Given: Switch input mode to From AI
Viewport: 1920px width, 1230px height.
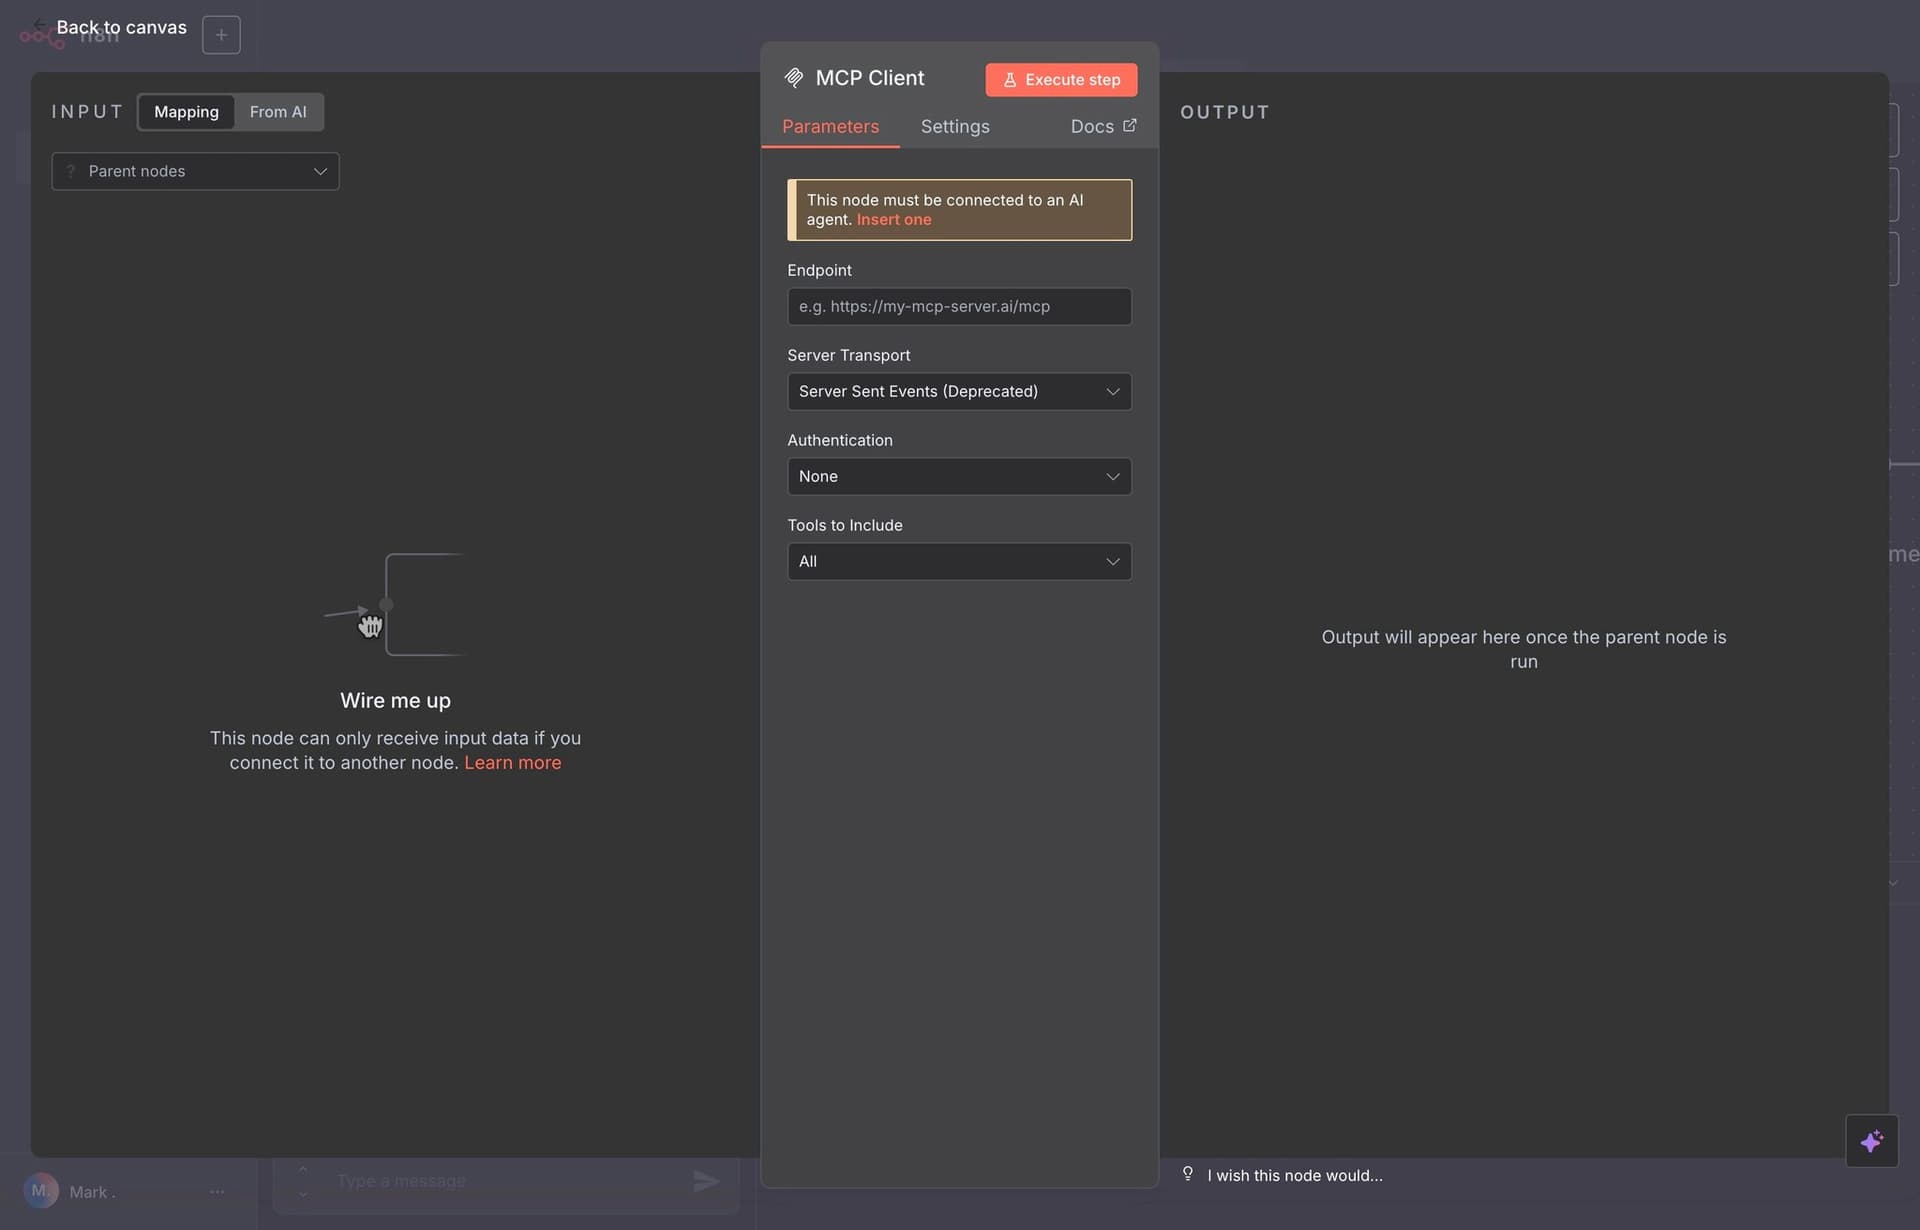Looking at the screenshot, I should [278, 112].
